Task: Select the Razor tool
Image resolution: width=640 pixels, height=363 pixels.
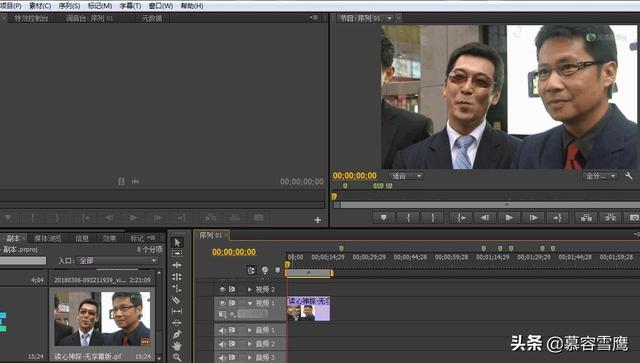Action: [x=177, y=300]
